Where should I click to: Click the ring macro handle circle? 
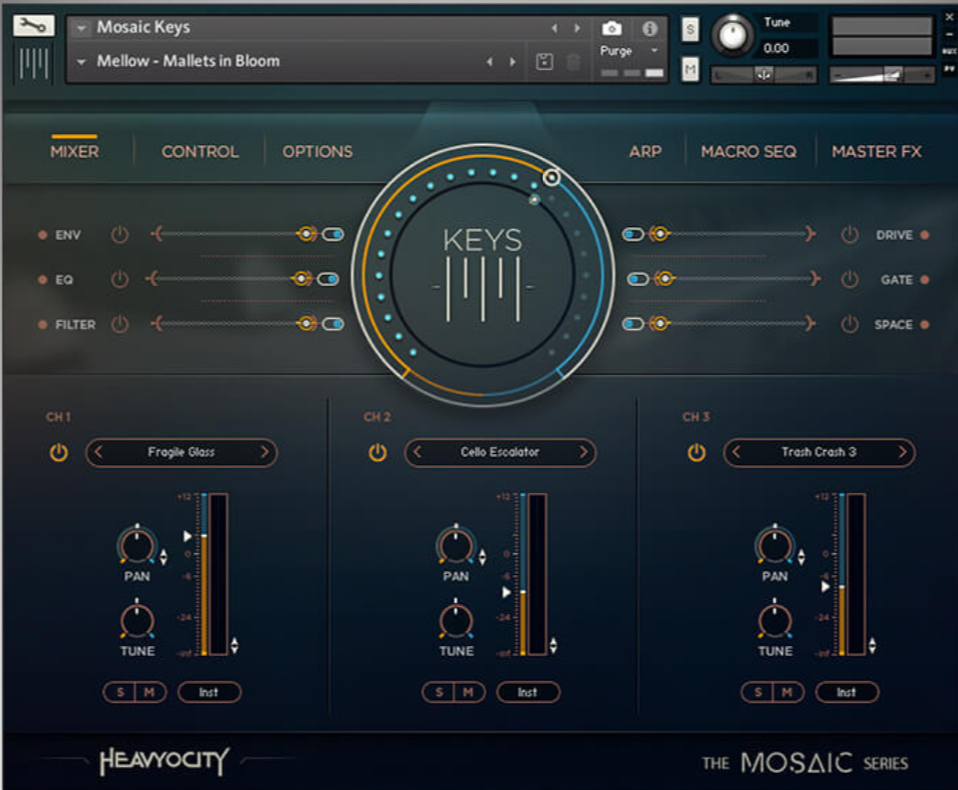551,177
